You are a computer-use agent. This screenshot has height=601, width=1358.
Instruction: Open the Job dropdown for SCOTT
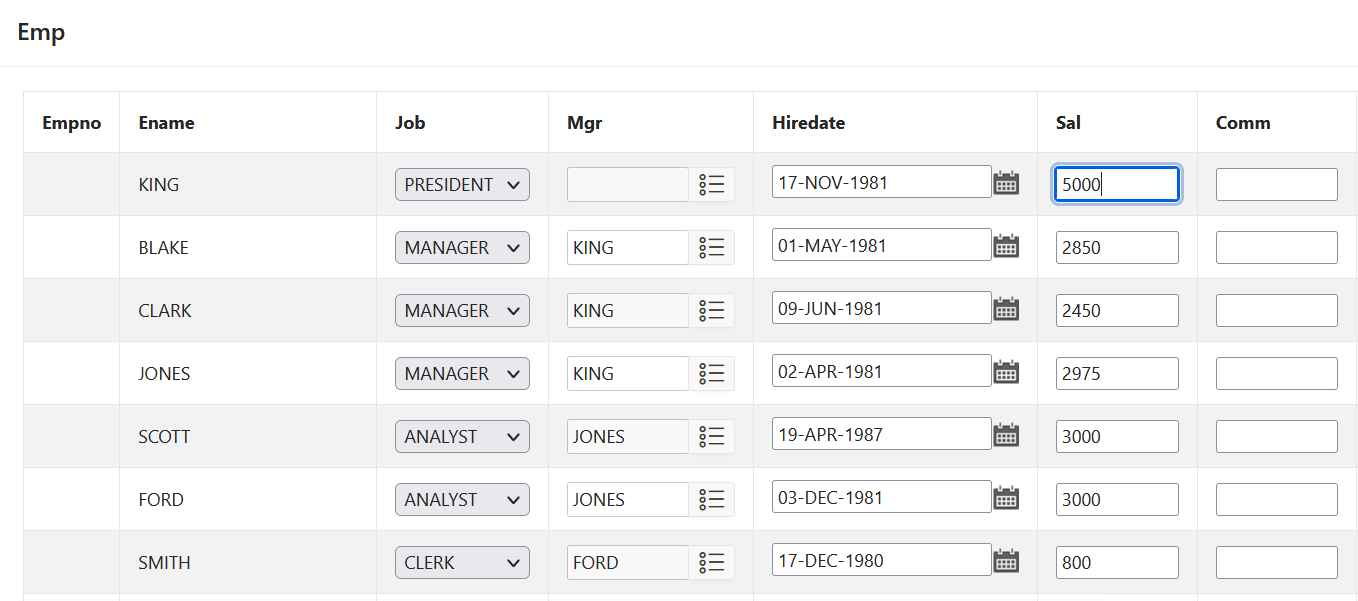(462, 436)
